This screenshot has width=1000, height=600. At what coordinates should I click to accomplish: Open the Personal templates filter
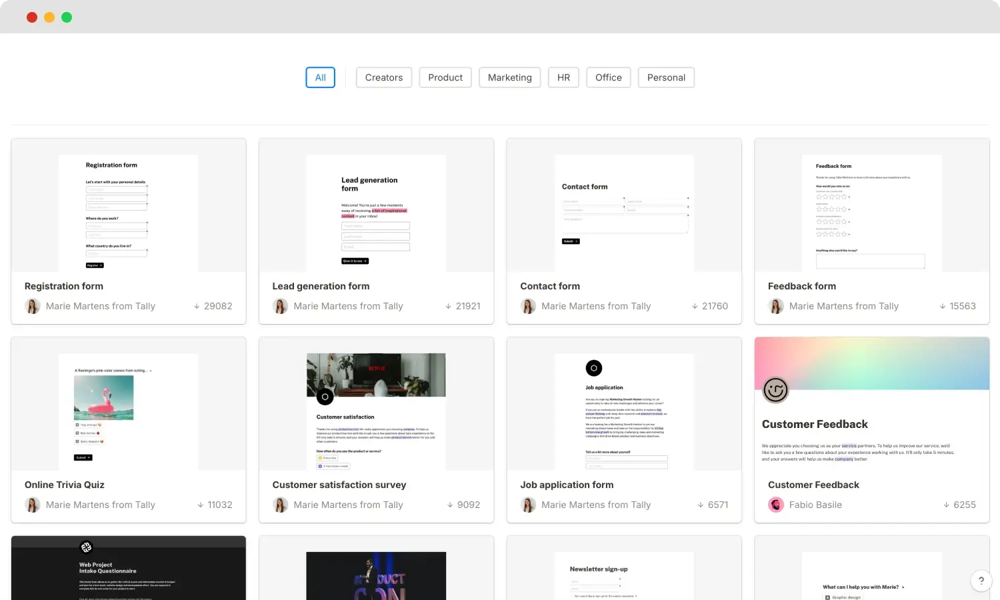tap(666, 78)
